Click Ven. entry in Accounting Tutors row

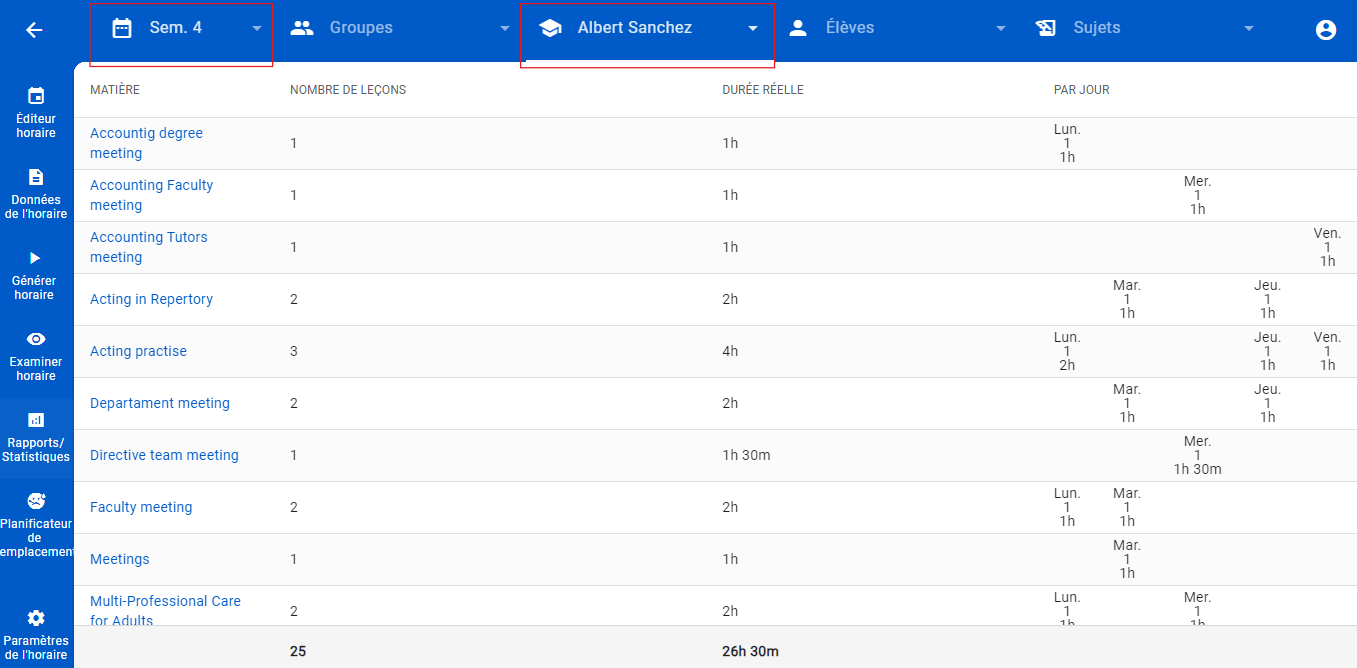1327,247
